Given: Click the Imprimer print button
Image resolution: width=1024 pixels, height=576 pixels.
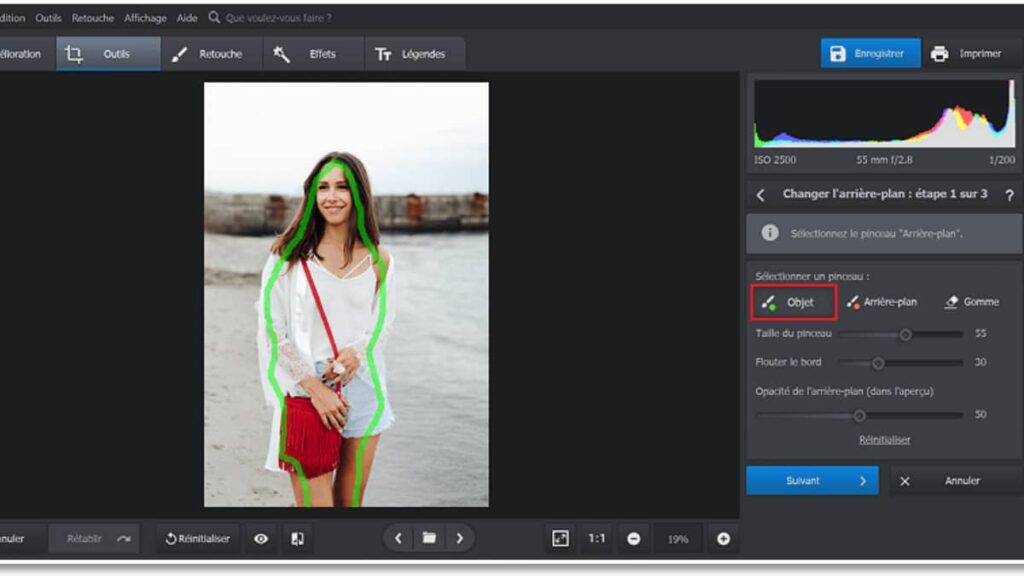Looking at the screenshot, I should [970, 54].
